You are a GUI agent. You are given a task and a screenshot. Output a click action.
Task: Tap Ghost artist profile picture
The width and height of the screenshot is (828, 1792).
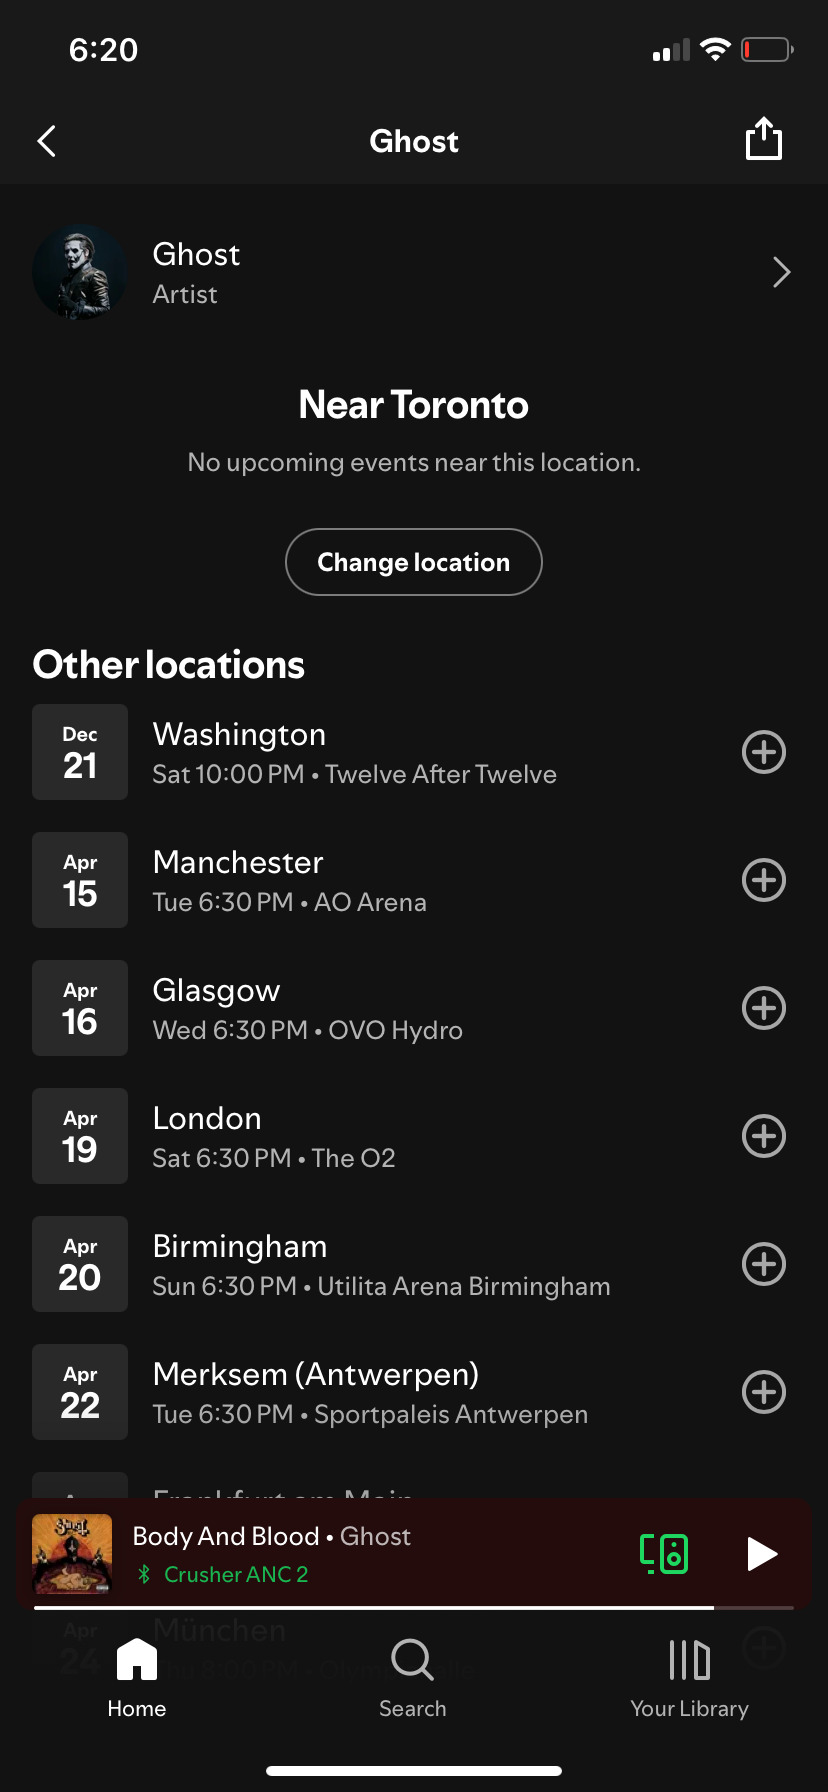(x=80, y=272)
